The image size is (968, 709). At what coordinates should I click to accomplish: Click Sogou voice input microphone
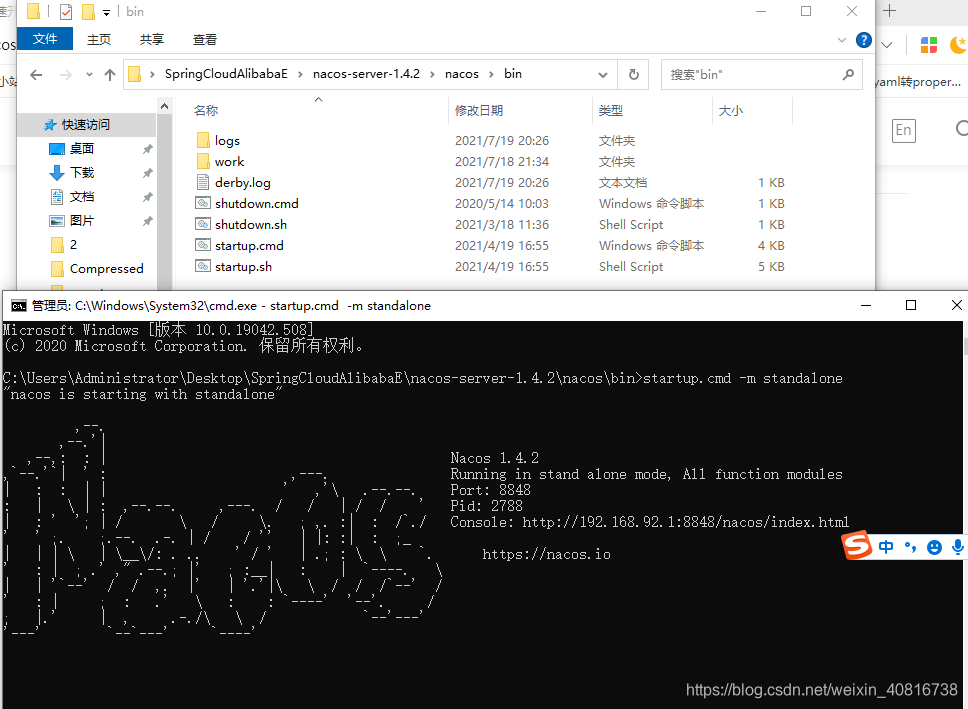click(x=958, y=547)
